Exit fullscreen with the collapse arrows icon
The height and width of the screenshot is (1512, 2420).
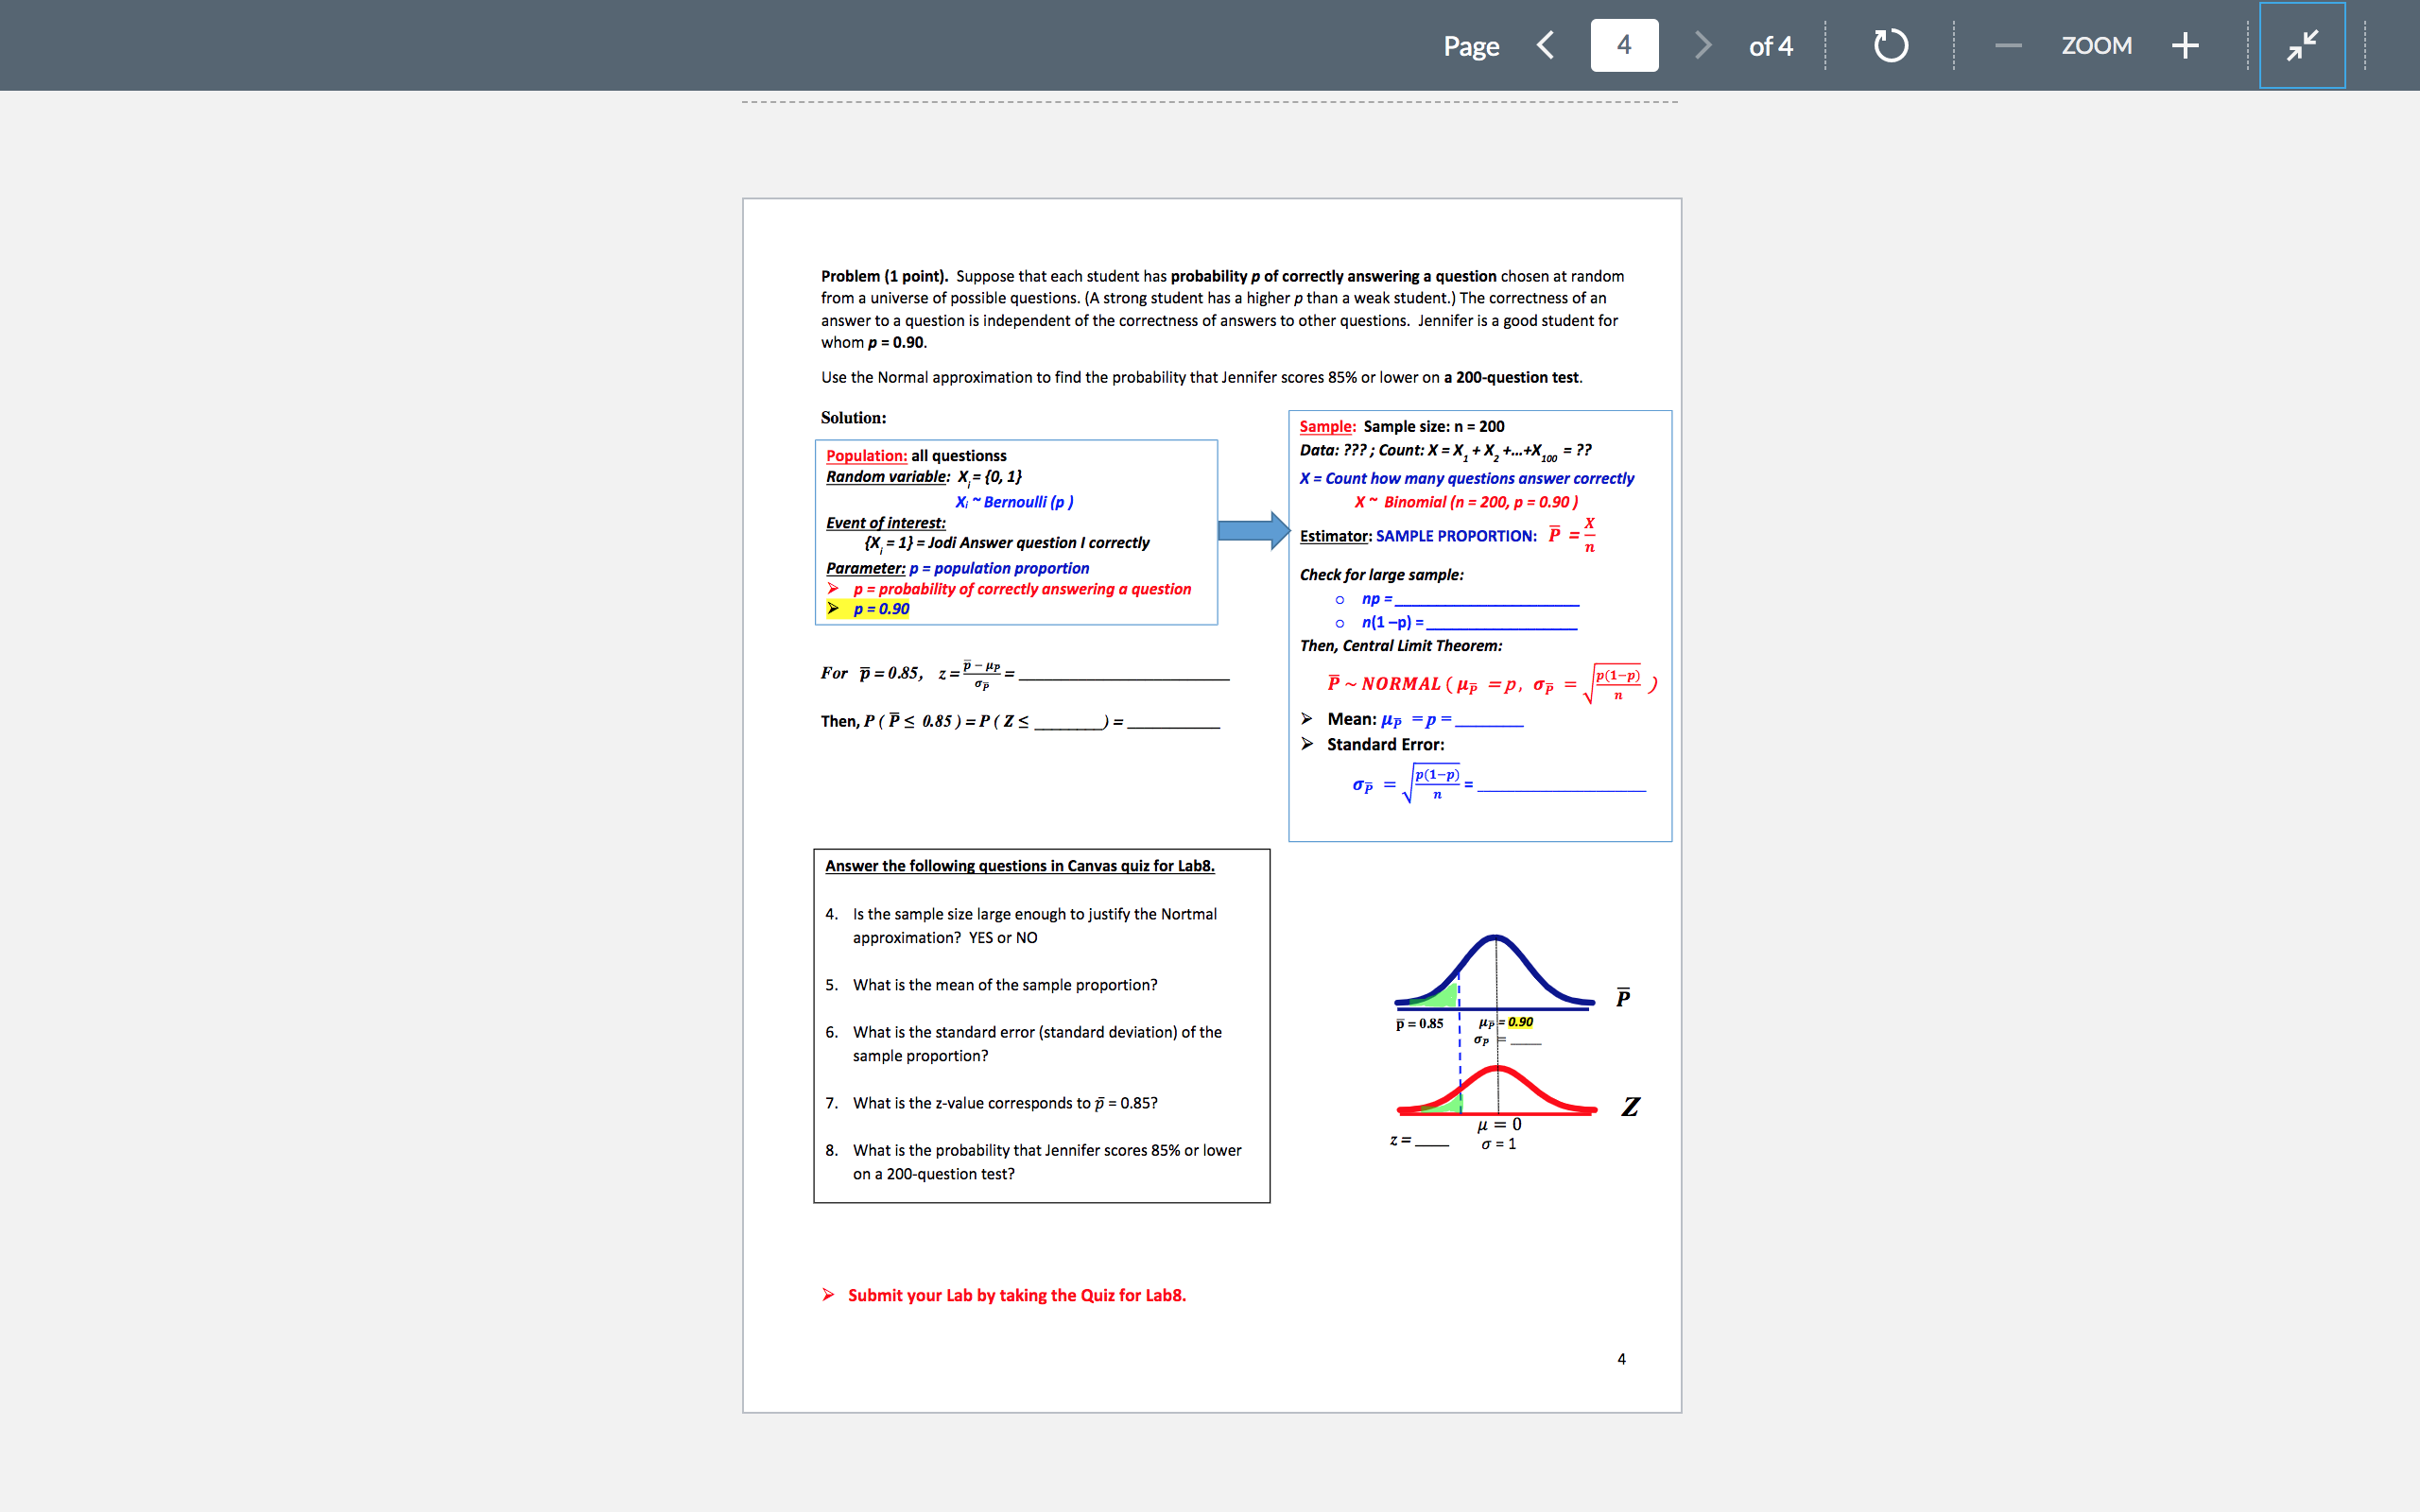[2302, 45]
